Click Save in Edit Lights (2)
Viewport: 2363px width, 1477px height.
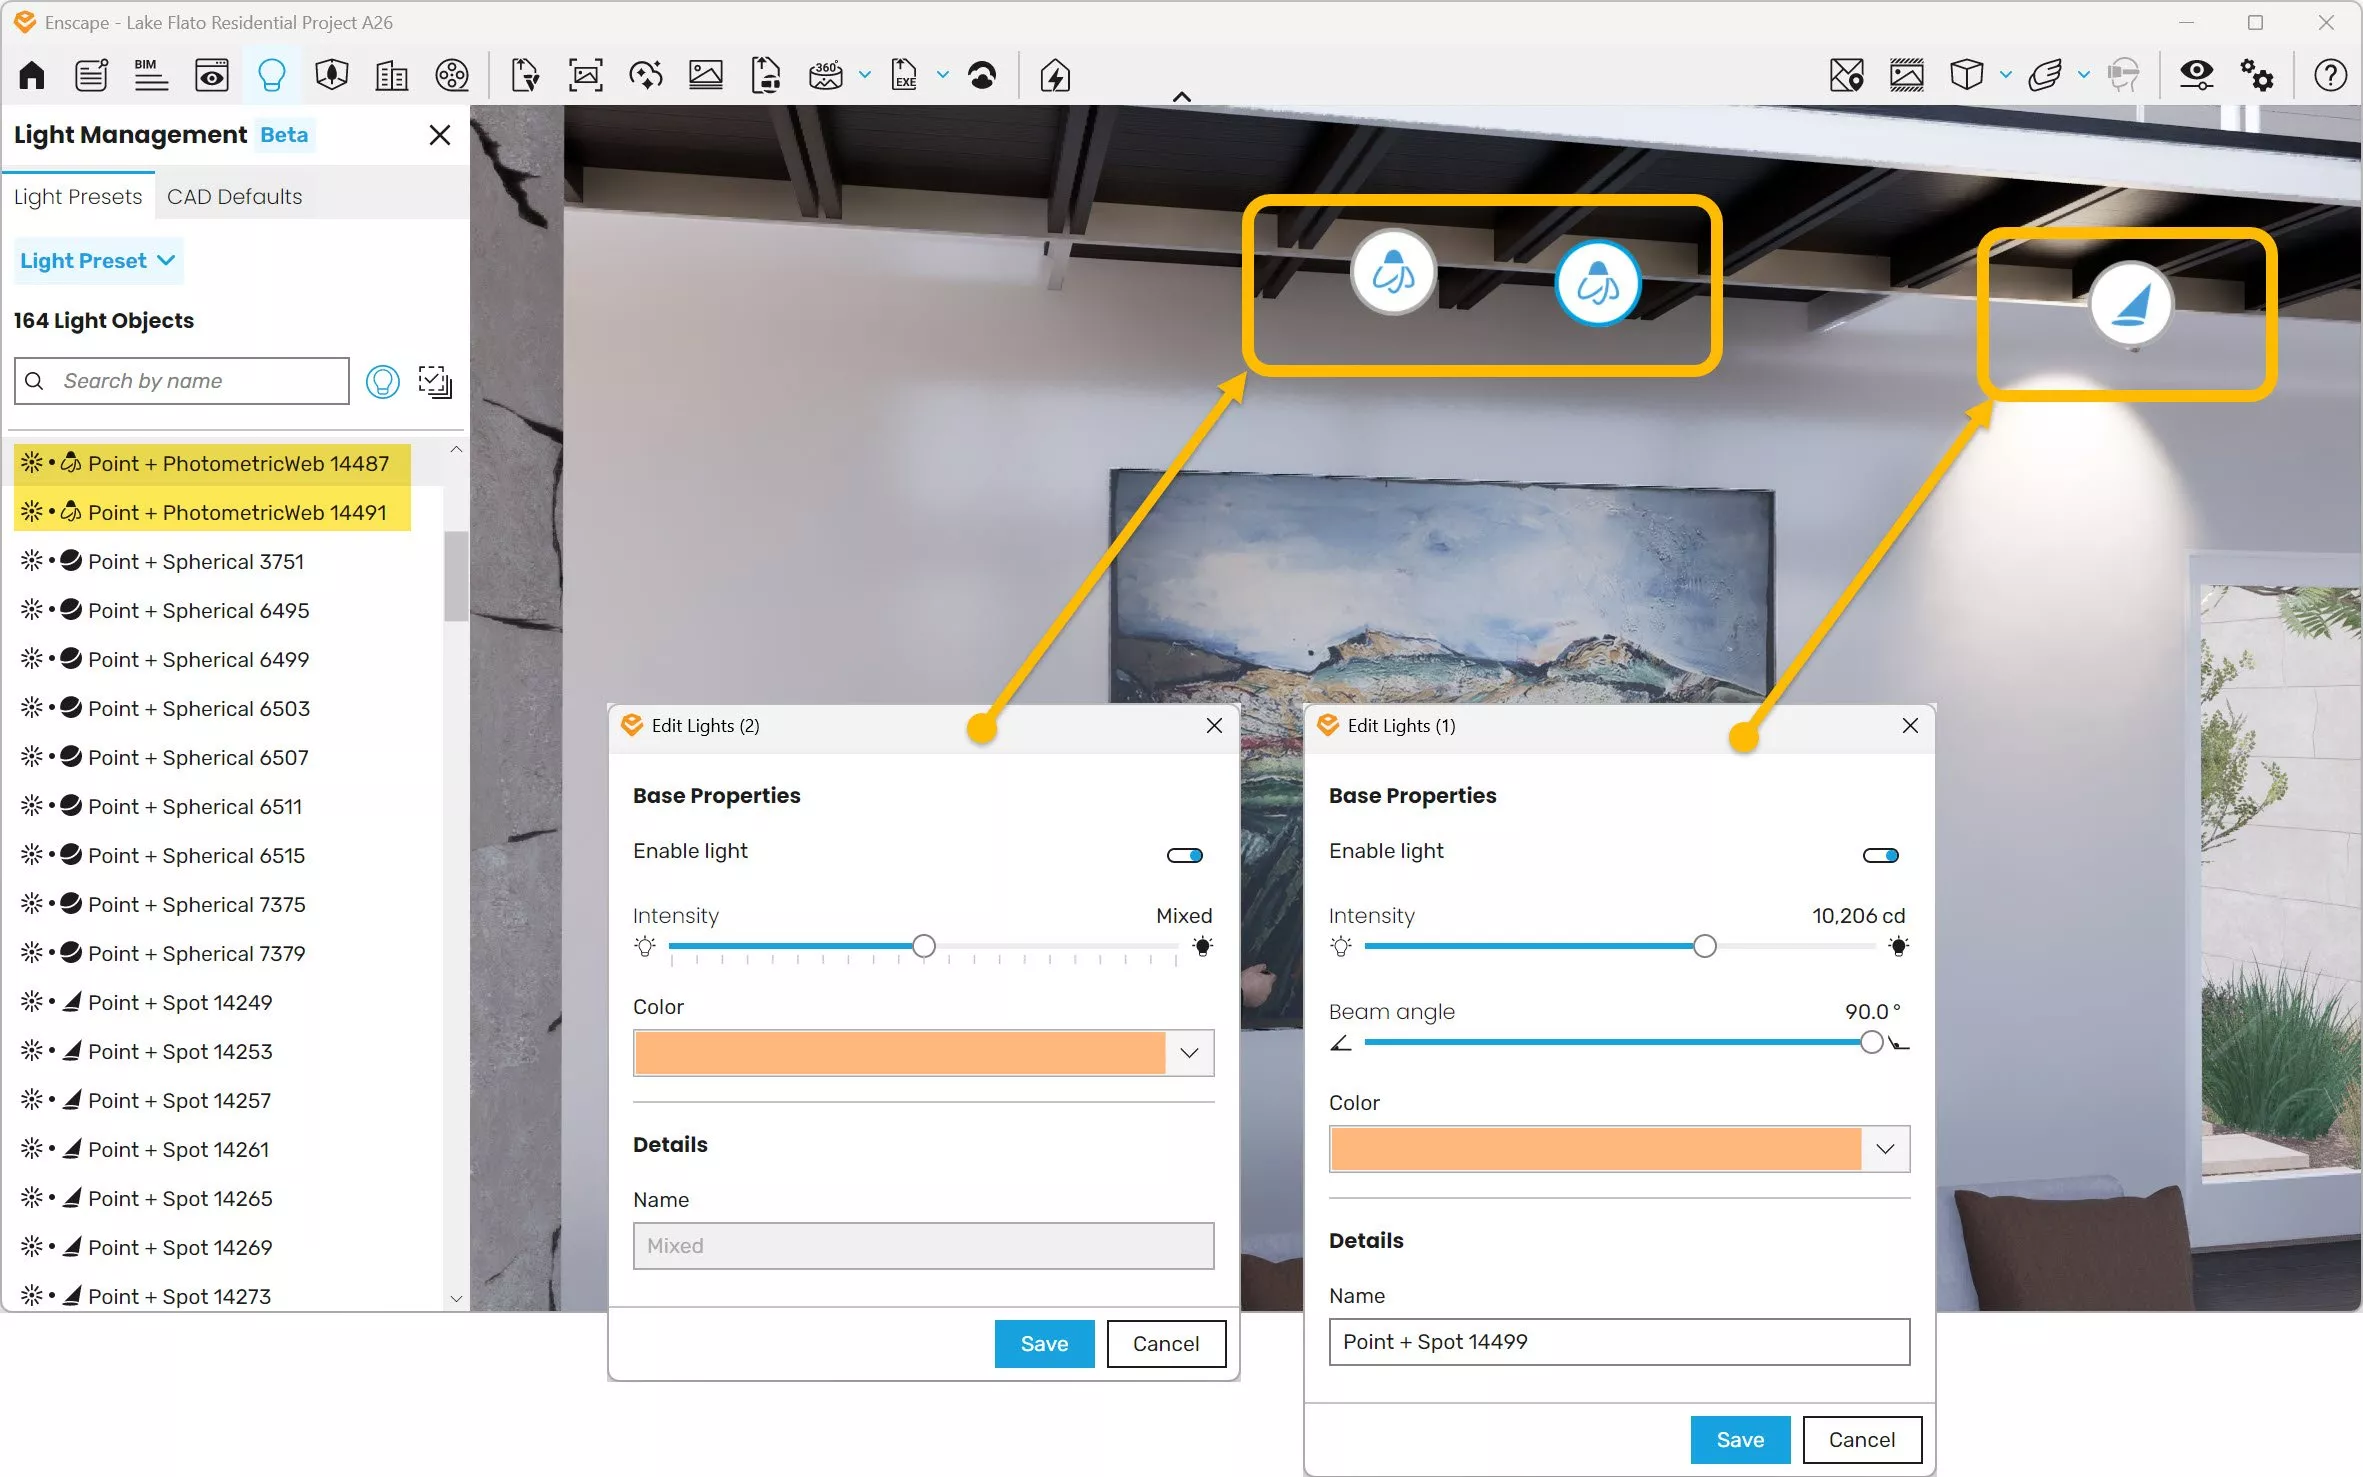click(x=1044, y=1343)
